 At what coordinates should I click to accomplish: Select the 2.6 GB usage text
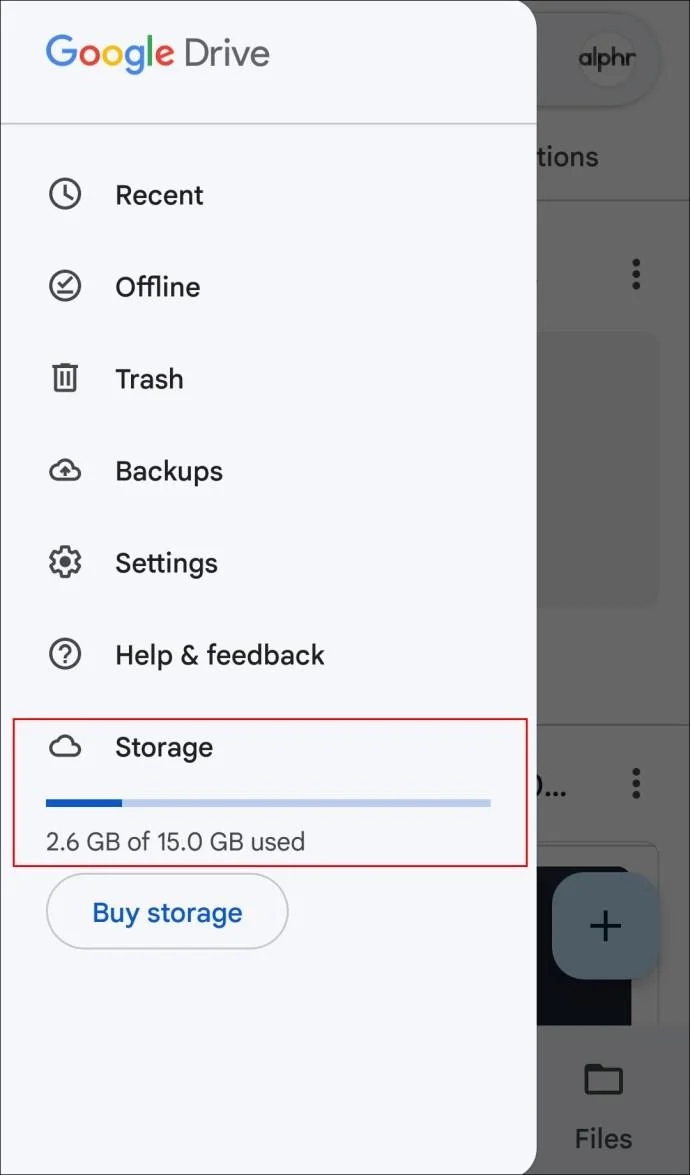click(x=175, y=841)
